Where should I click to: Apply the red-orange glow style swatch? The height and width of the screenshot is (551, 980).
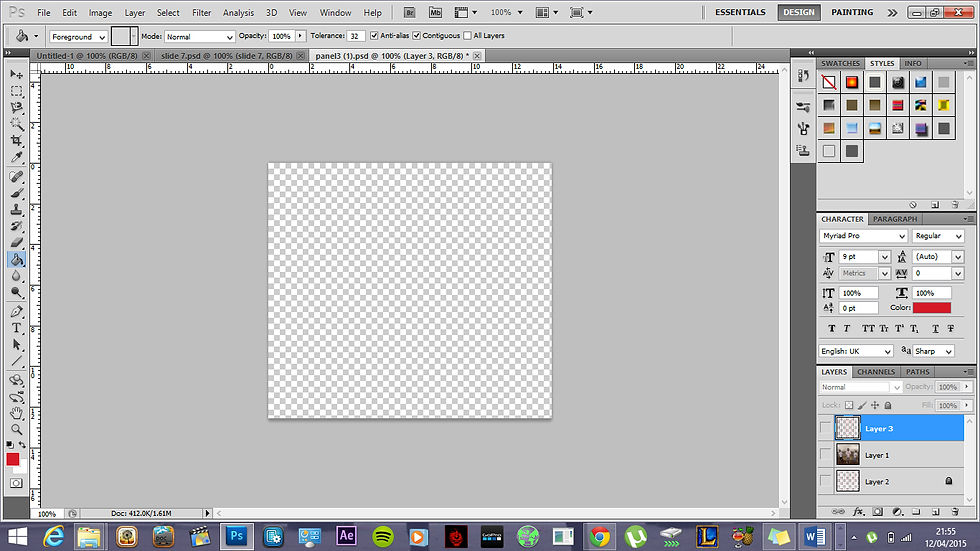click(x=851, y=82)
